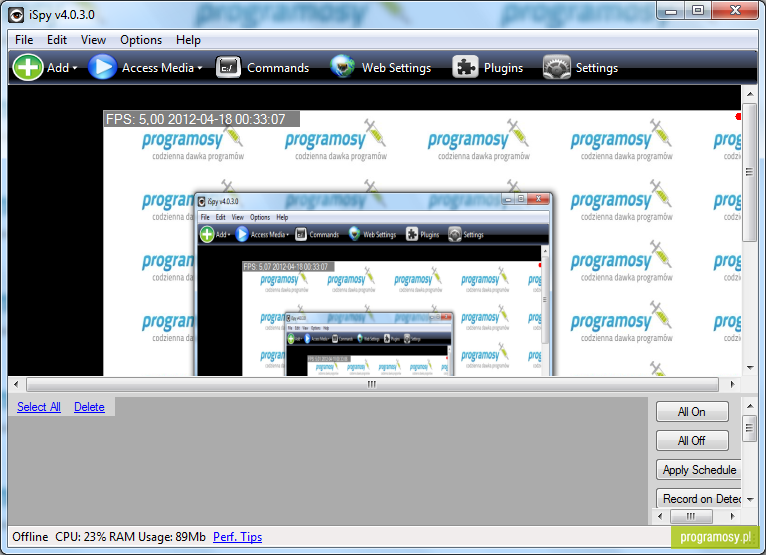Viewport: 766px width, 555px height.
Task: Click the Delete link
Action: coord(89,407)
